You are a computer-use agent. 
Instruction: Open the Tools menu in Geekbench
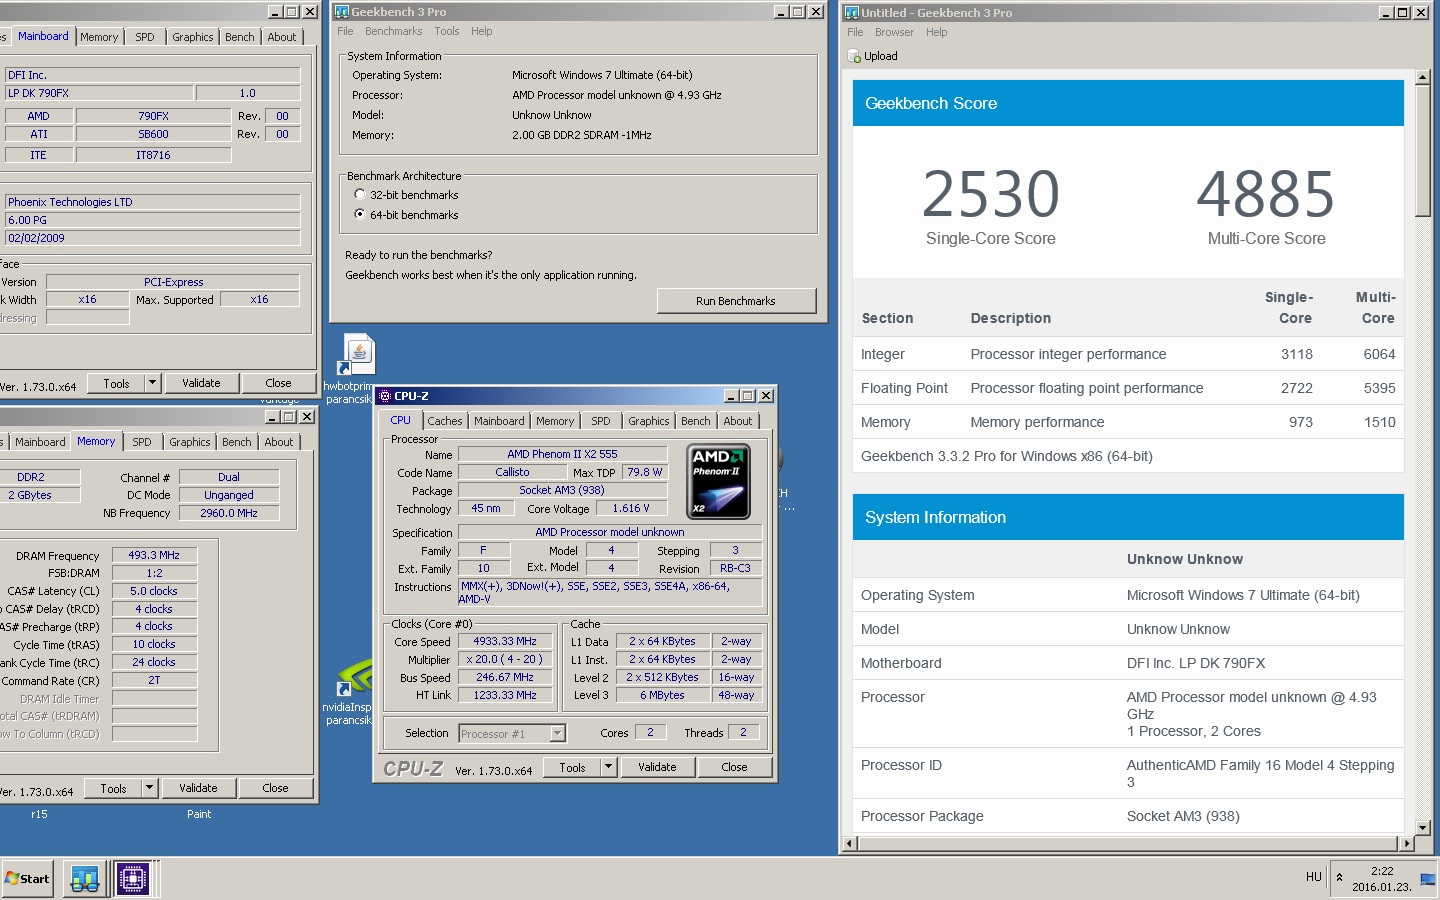[447, 31]
